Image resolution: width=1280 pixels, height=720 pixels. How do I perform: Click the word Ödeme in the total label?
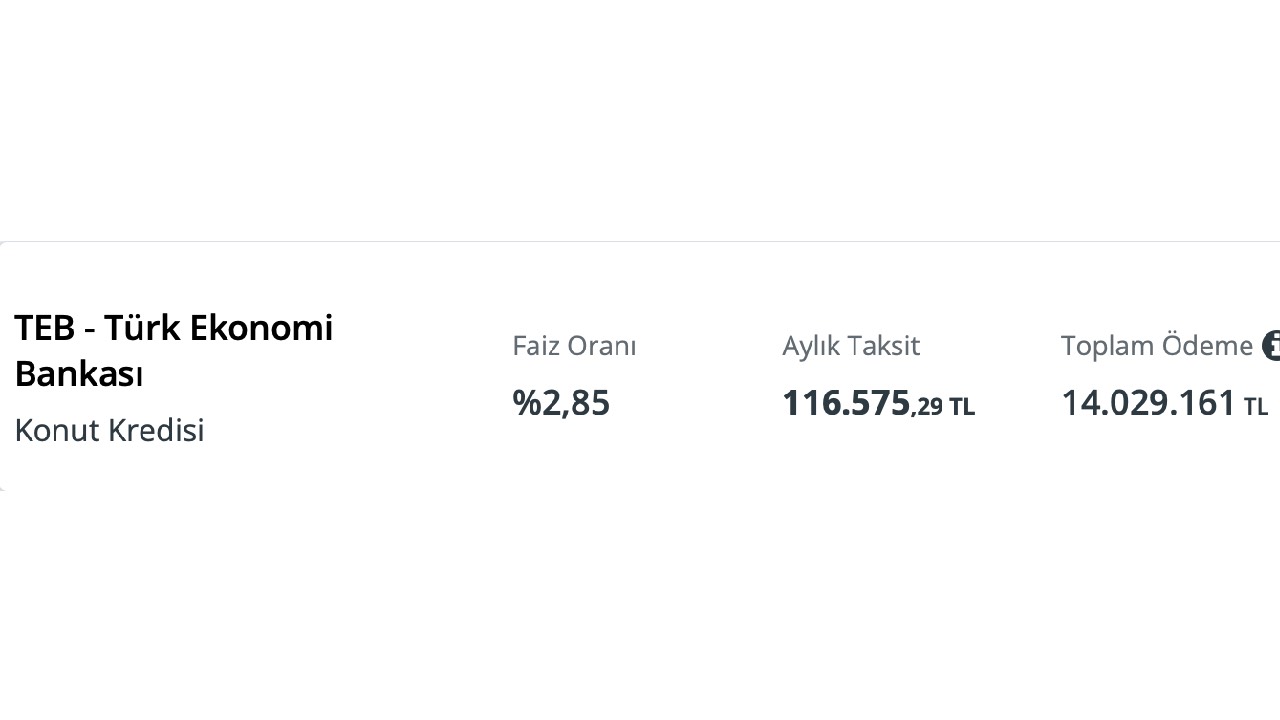1210,346
